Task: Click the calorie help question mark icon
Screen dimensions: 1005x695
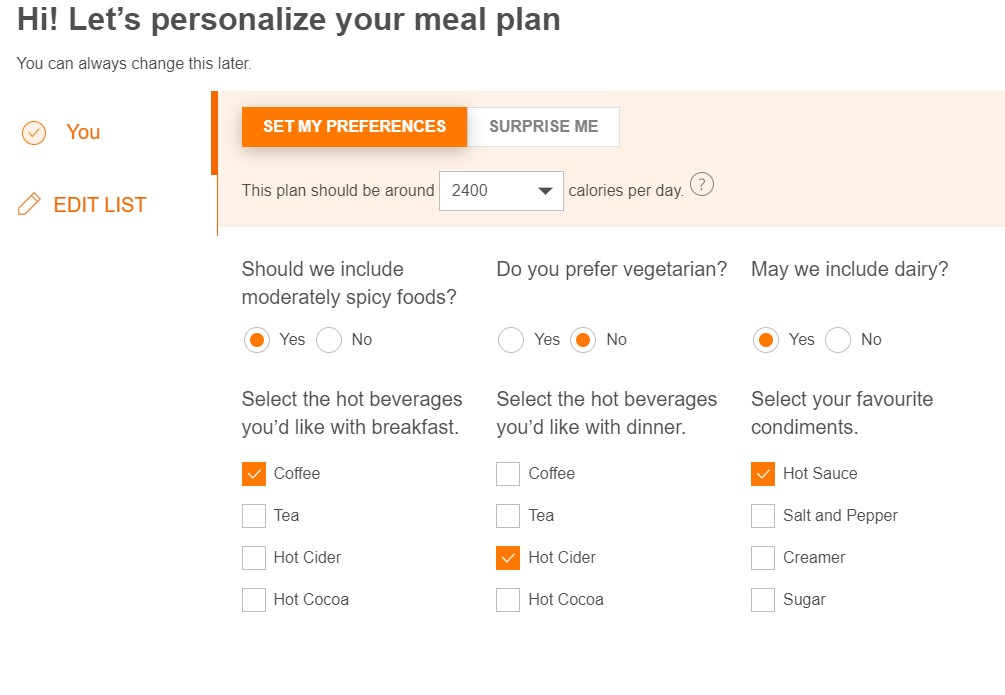Action: (702, 185)
